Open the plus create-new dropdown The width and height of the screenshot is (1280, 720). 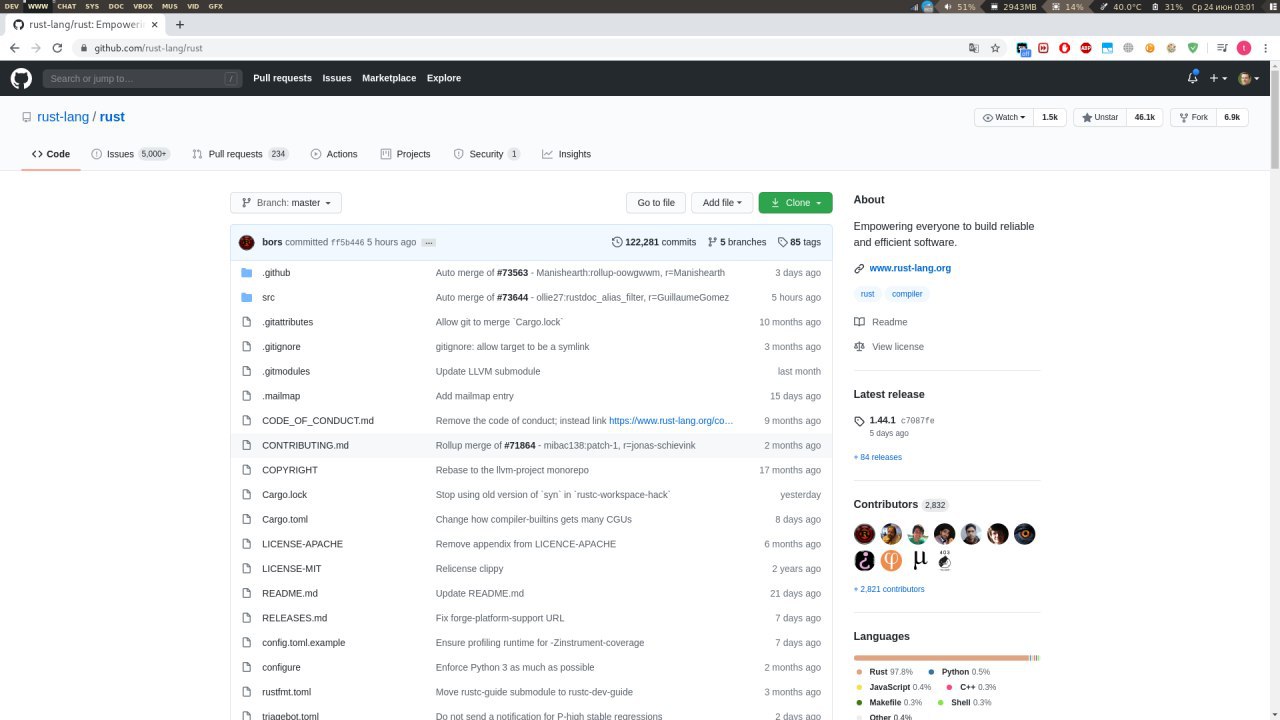coord(1218,78)
